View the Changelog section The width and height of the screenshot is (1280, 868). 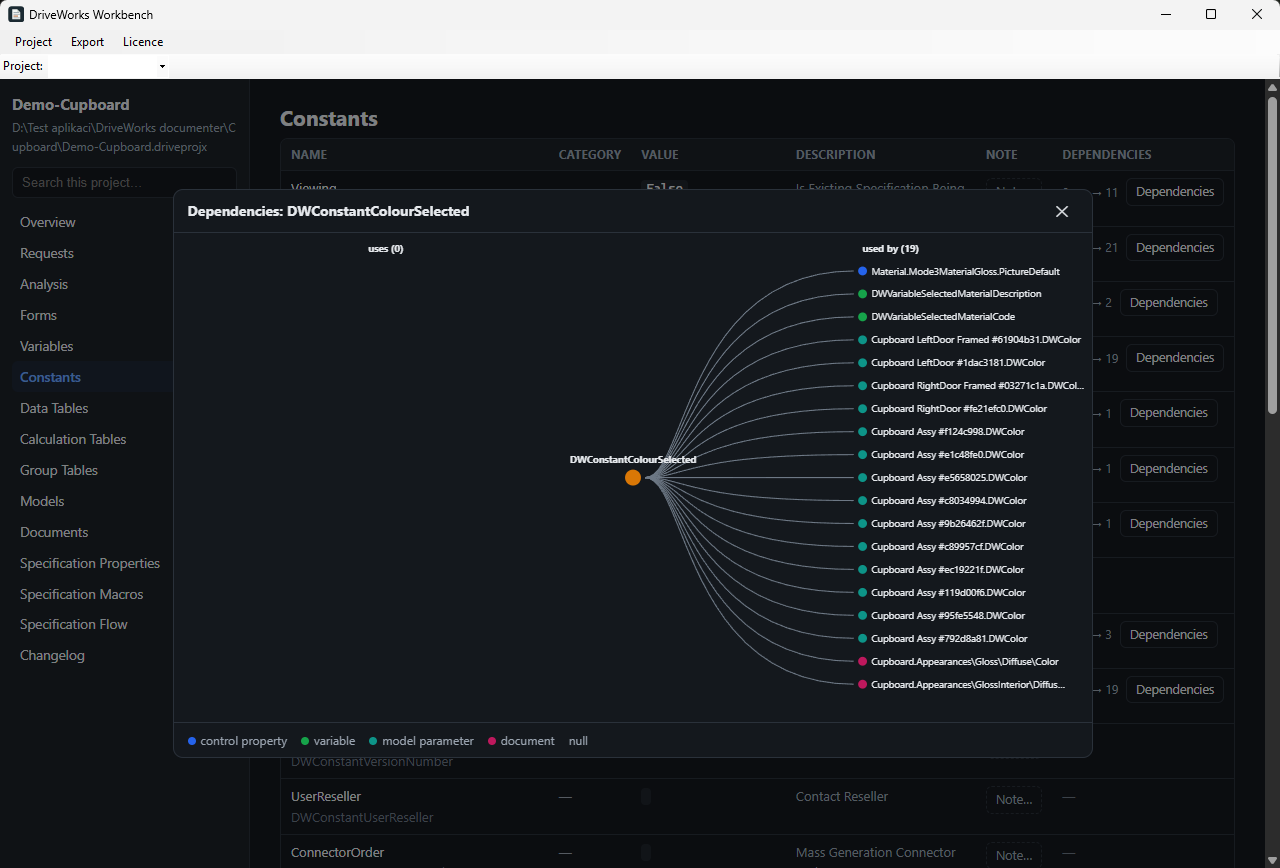pos(52,655)
